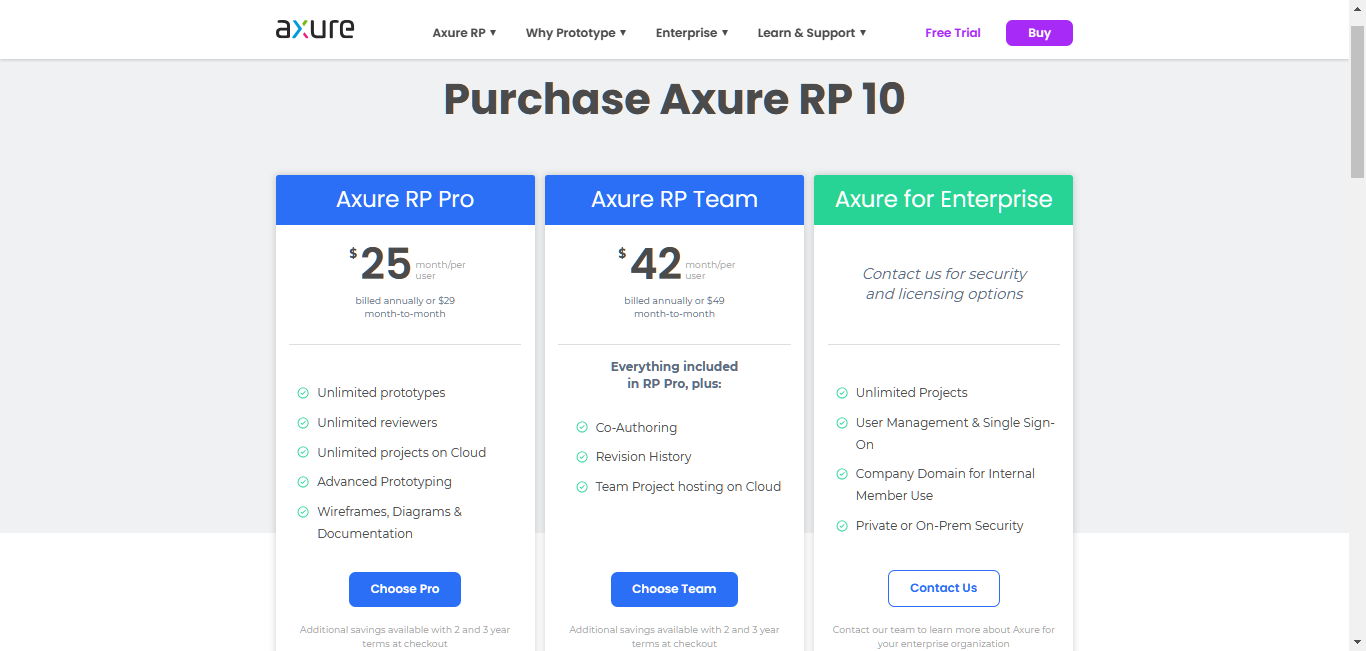Click 'Everything included in RP Pro, plus:' text
1366x651 pixels.
pyautogui.click(x=674, y=375)
